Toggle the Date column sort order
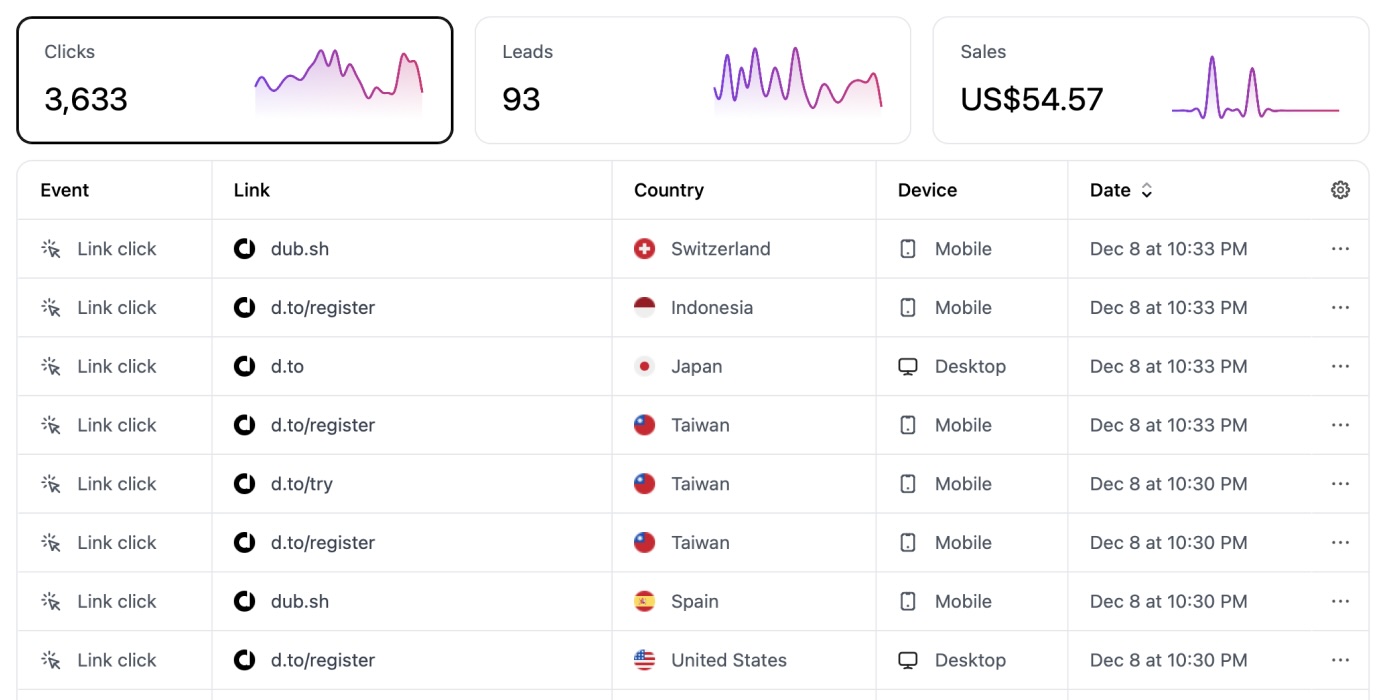Screen dimensions: 1386x700 [1145, 189]
